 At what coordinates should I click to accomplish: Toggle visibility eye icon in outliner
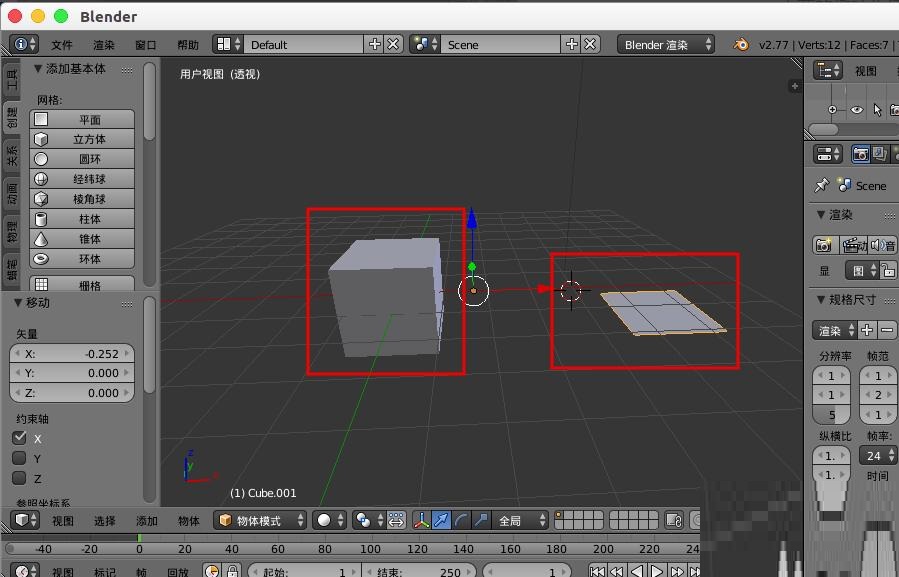pyautogui.click(x=857, y=110)
